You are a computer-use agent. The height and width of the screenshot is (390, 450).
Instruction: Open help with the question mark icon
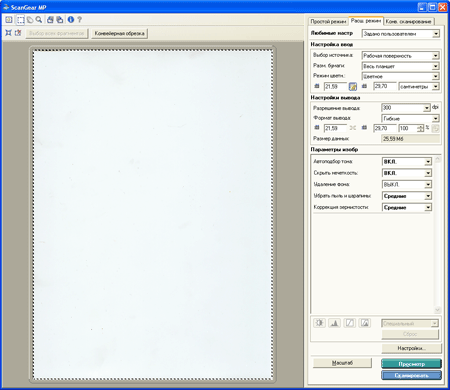tap(79, 20)
